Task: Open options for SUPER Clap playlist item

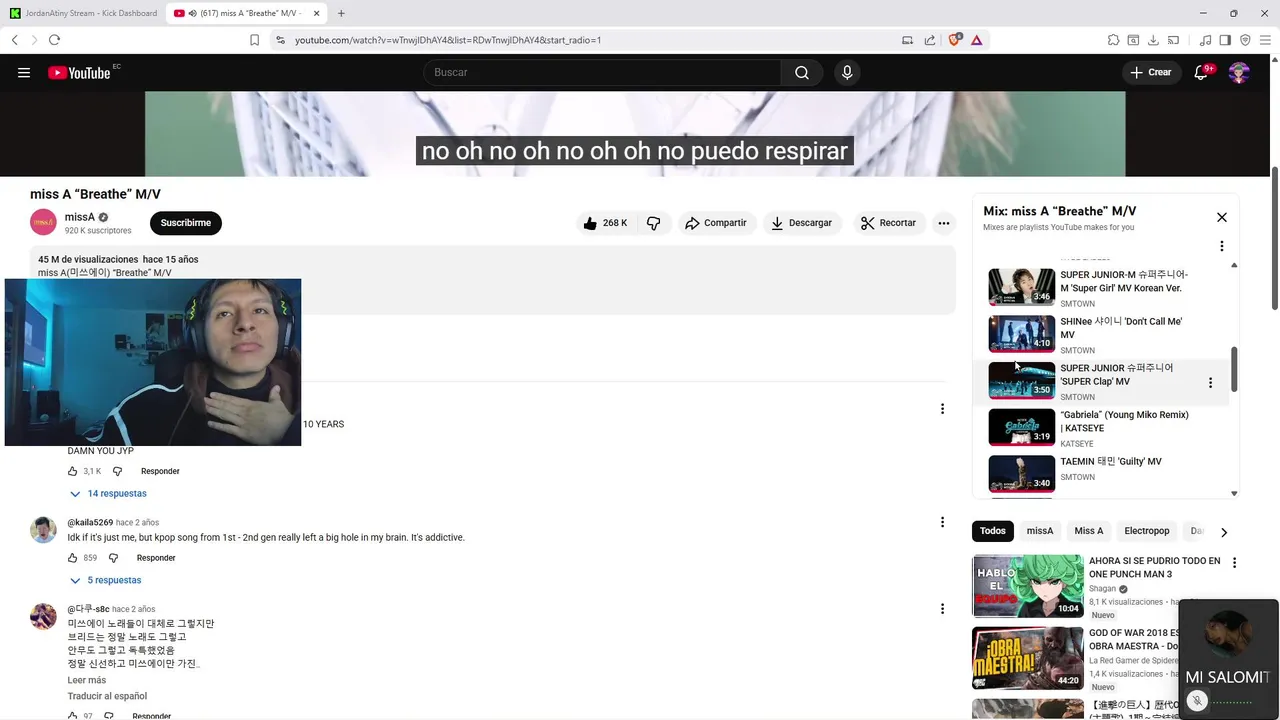Action: [1210, 383]
